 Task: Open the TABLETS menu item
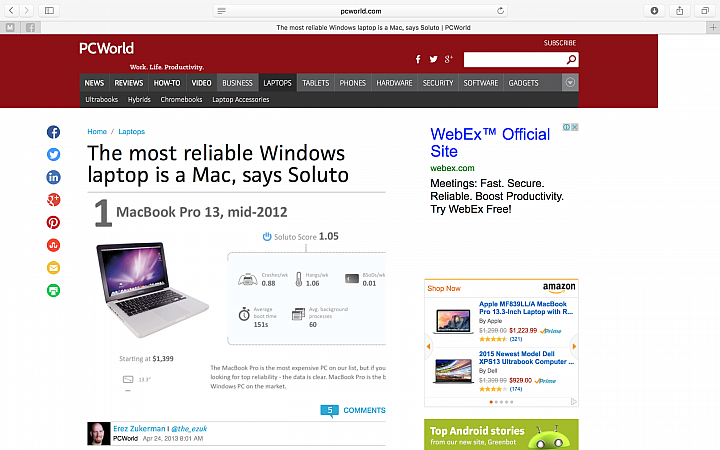(x=315, y=83)
